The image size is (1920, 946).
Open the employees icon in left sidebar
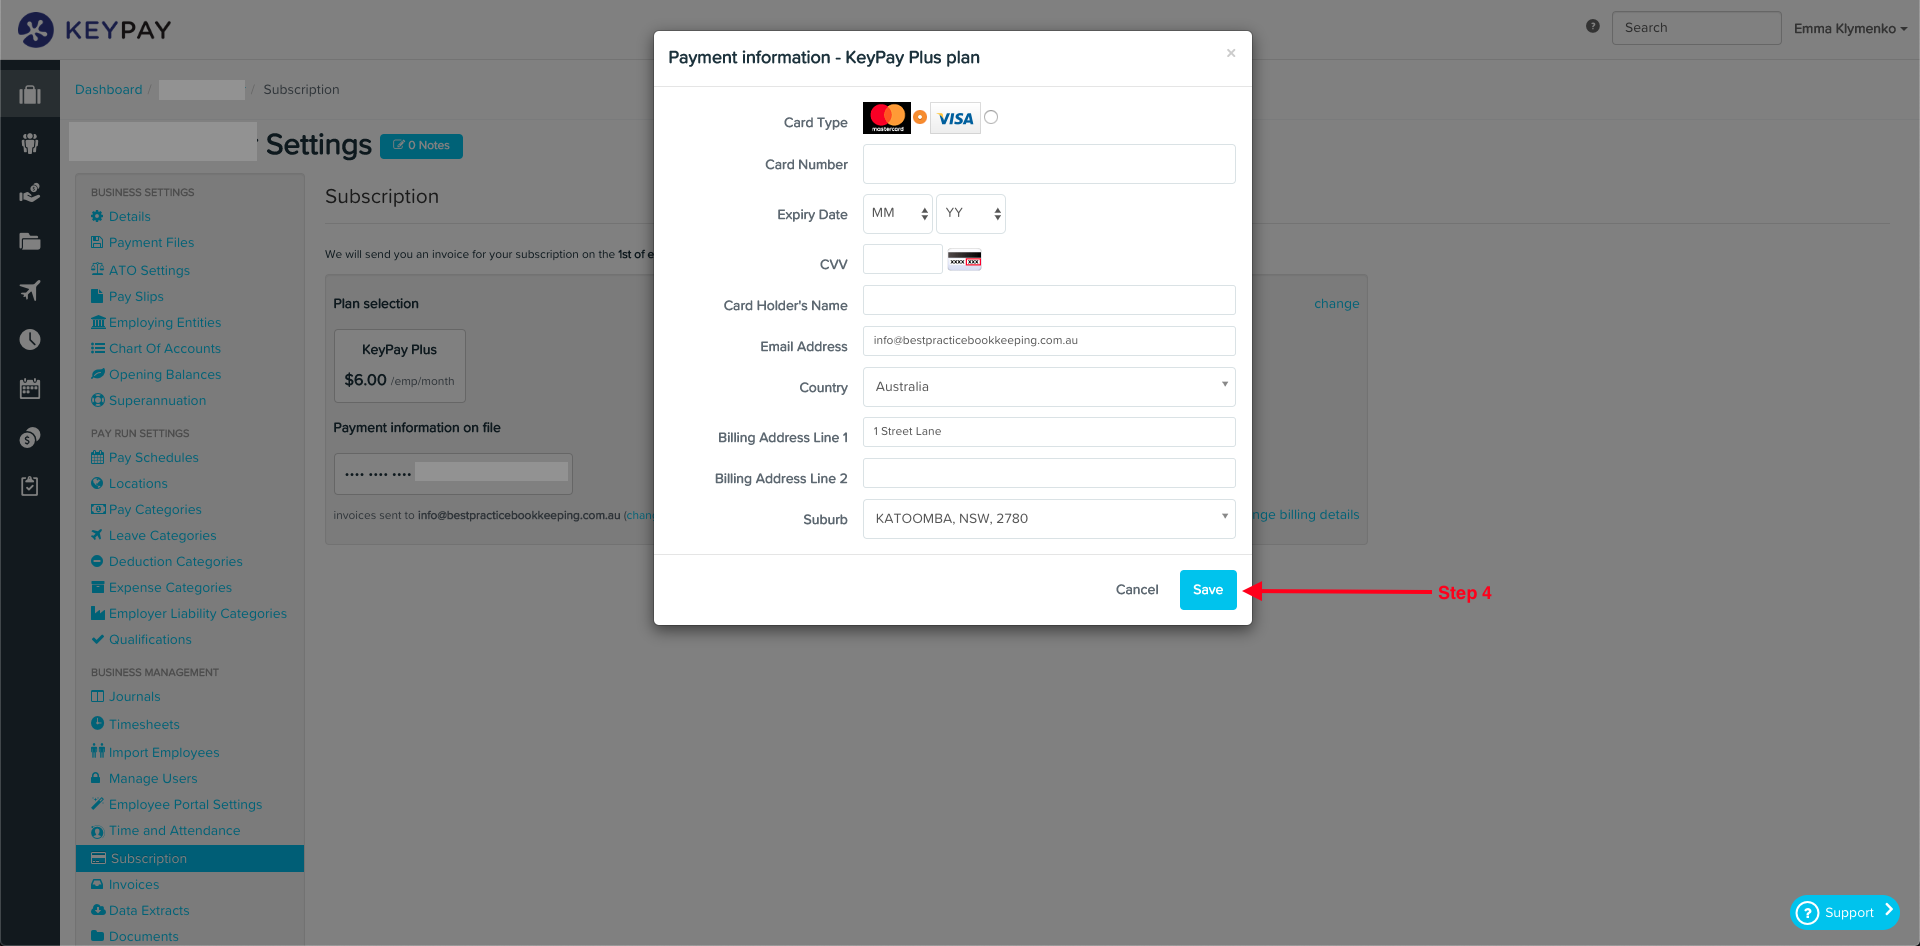point(30,144)
